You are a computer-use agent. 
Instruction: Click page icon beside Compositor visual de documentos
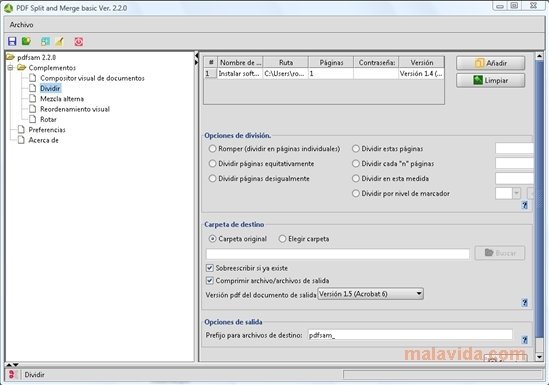33,78
